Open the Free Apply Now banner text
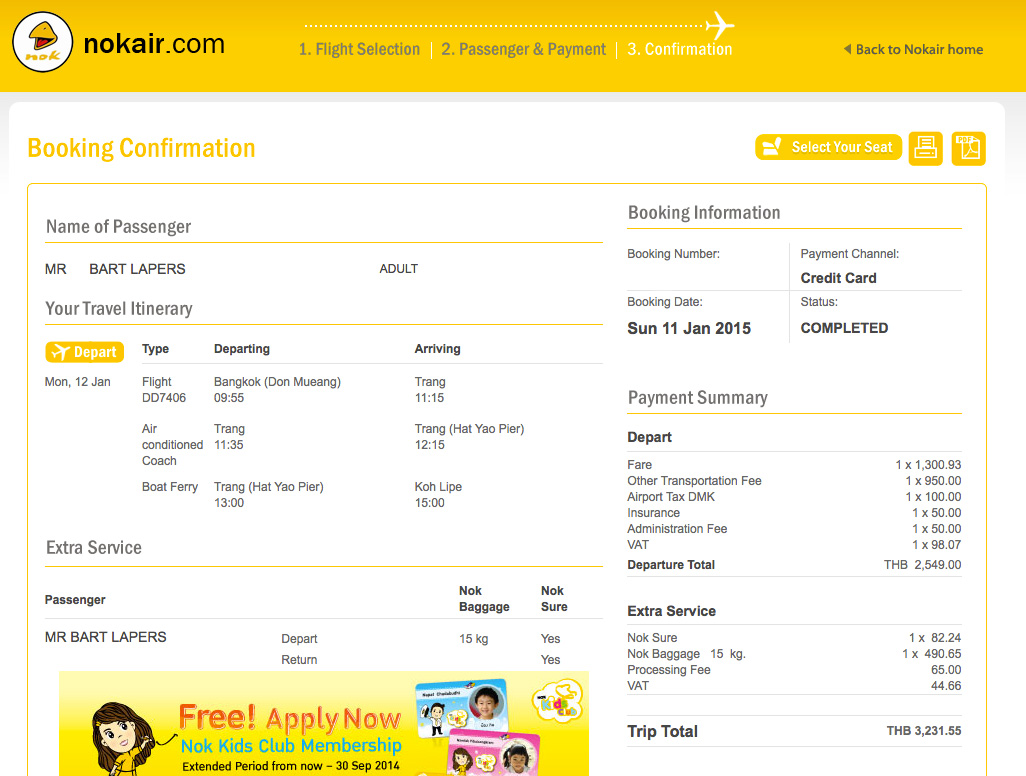 [x=290, y=718]
